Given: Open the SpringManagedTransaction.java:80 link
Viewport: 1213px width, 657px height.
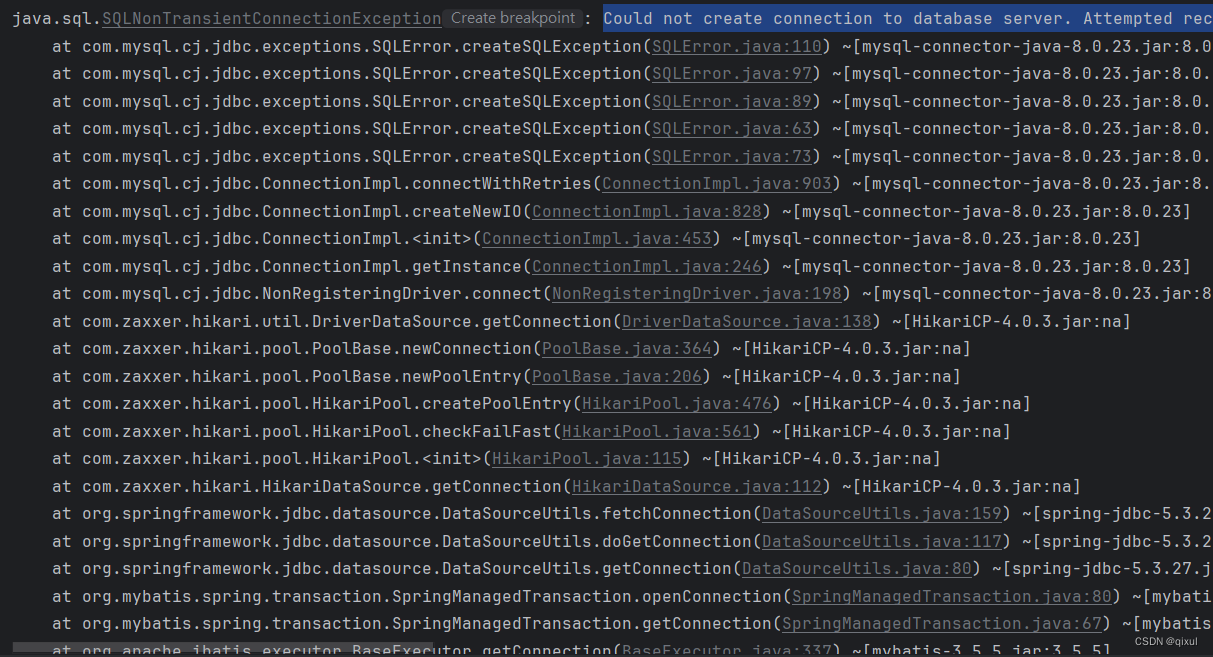Looking at the screenshot, I should click(951, 596).
